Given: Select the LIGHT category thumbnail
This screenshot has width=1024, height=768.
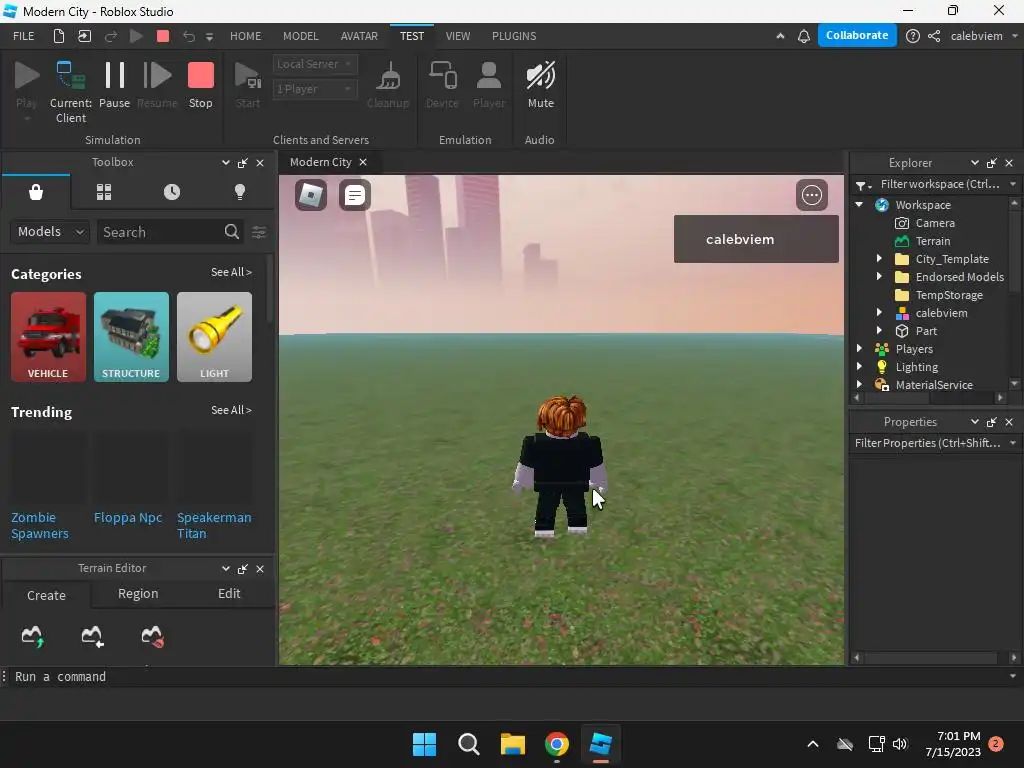Looking at the screenshot, I should point(214,337).
